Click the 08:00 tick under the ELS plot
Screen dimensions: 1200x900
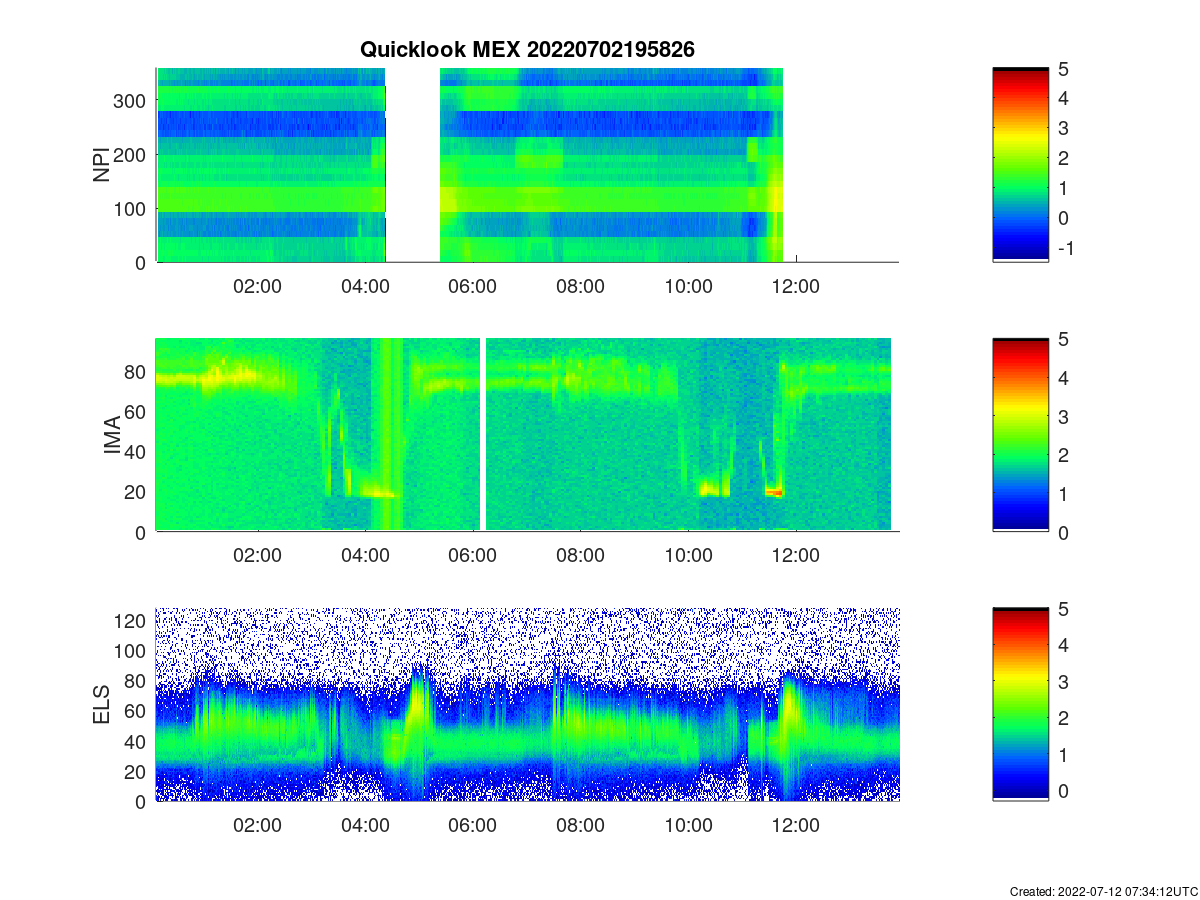click(580, 826)
